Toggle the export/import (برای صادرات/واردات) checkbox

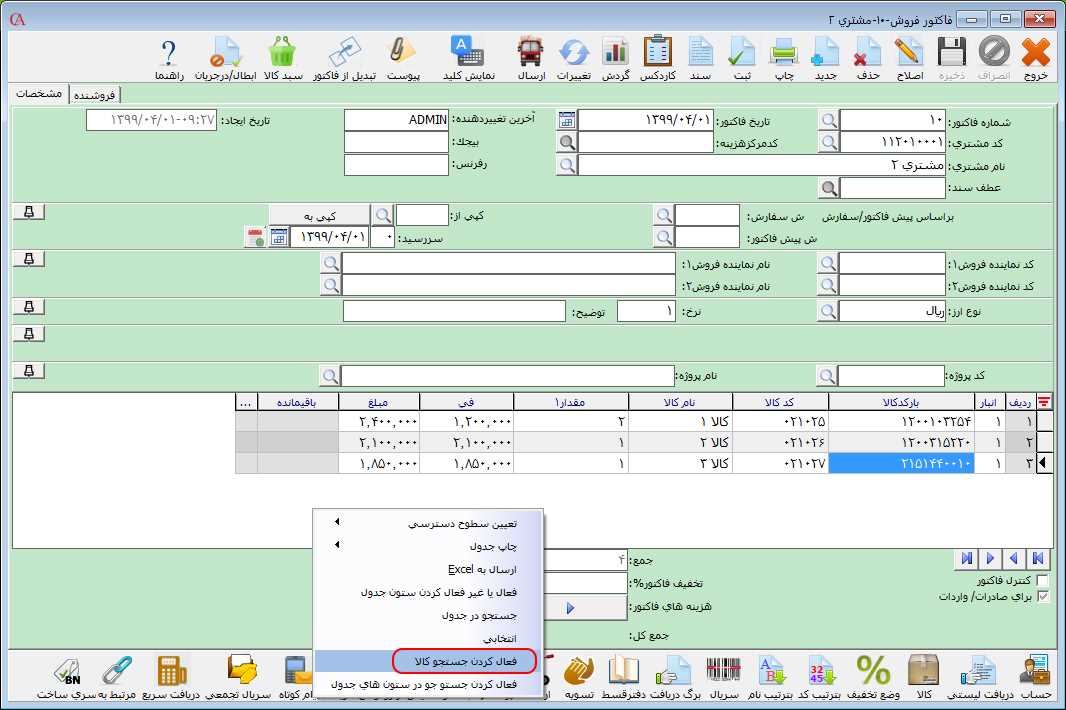(x=1043, y=596)
